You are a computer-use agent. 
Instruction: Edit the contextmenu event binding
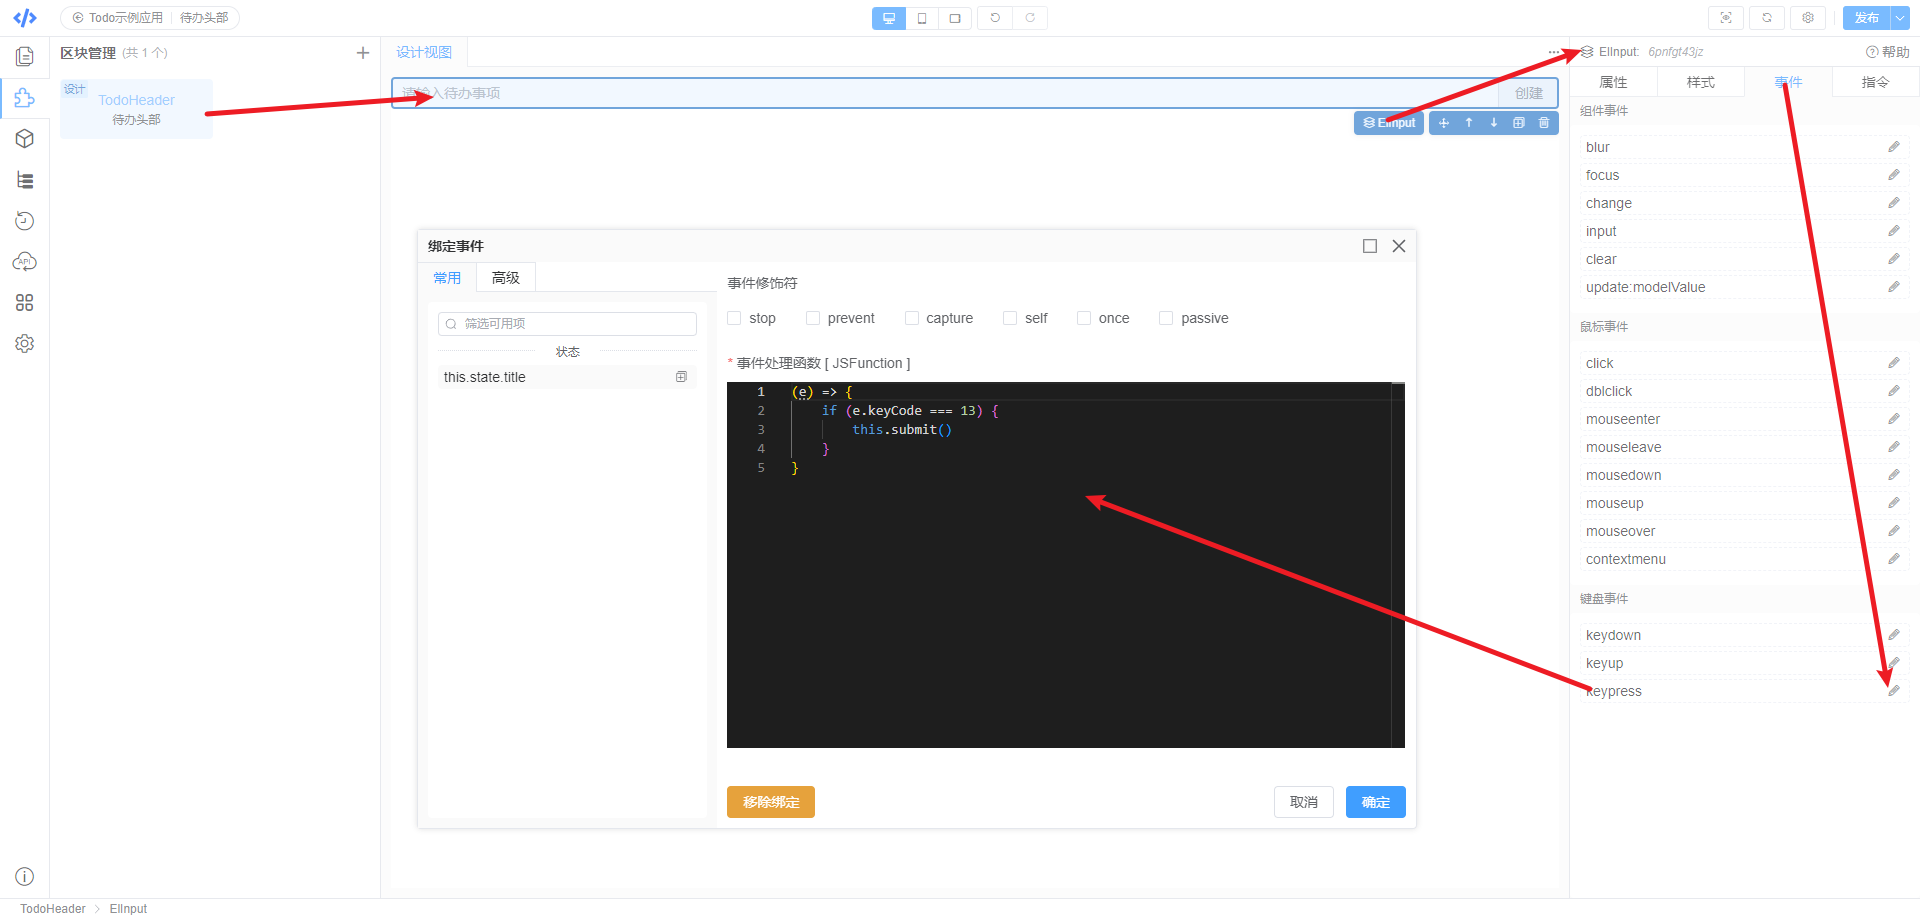(x=1894, y=559)
